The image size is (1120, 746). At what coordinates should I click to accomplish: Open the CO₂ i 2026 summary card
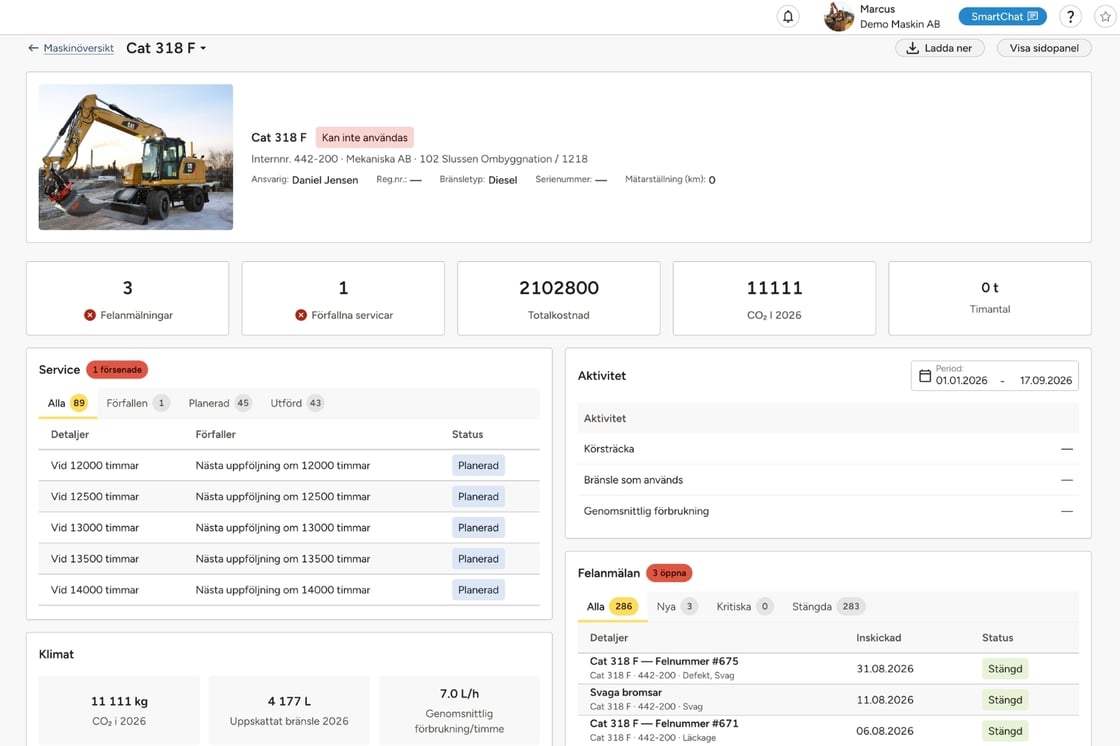click(774, 298)
